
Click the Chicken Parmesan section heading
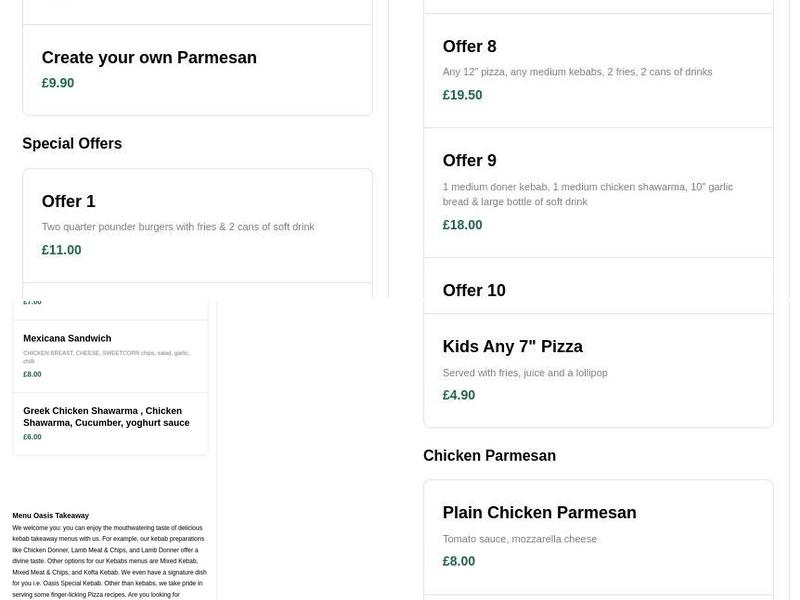(x=490, y=455)
